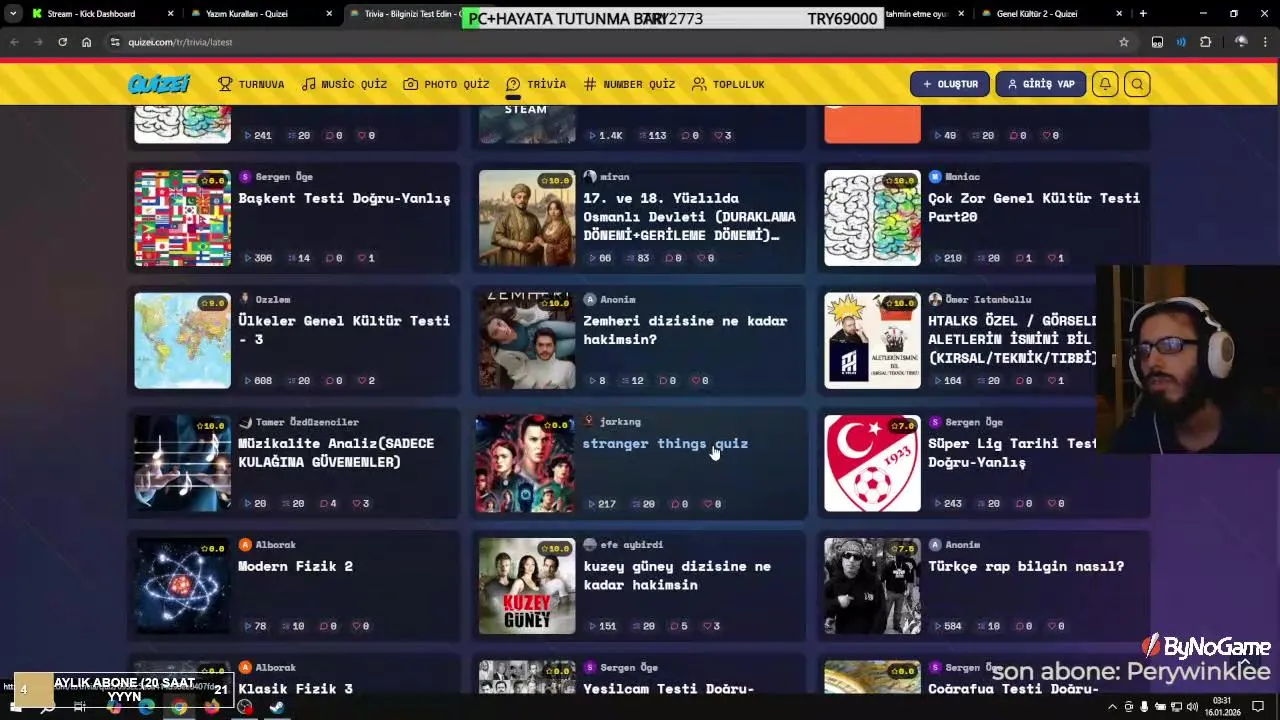Click volume icon in system tray
1280x720 pixels.
[1192, 707]
